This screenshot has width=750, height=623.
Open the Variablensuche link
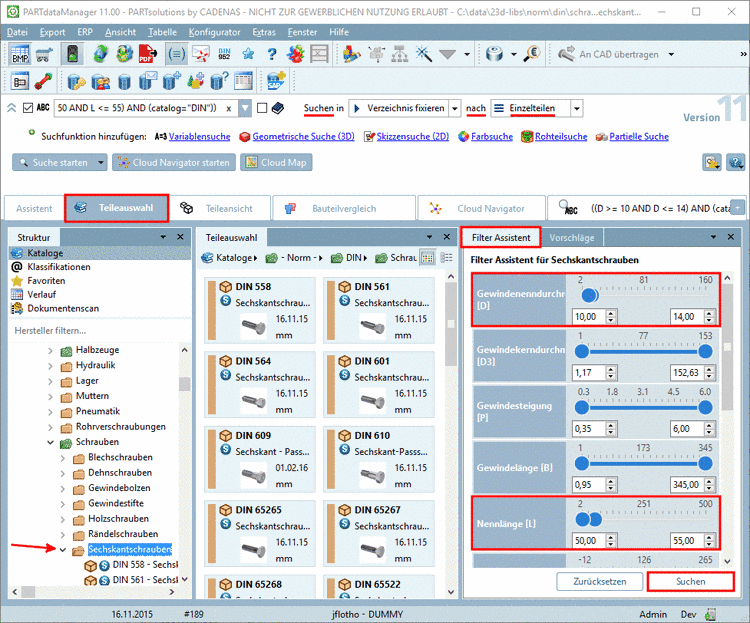(x=199, y=136)
